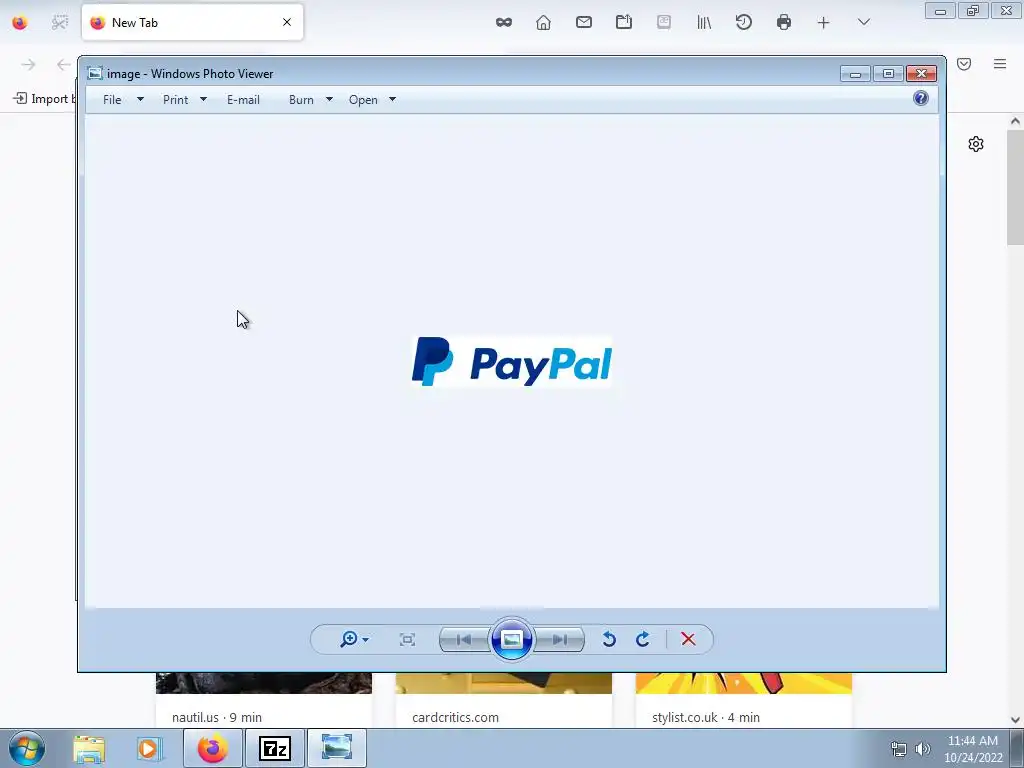Click the Firefox save page icon
The image size is (1024, 768).
[624, 22]
